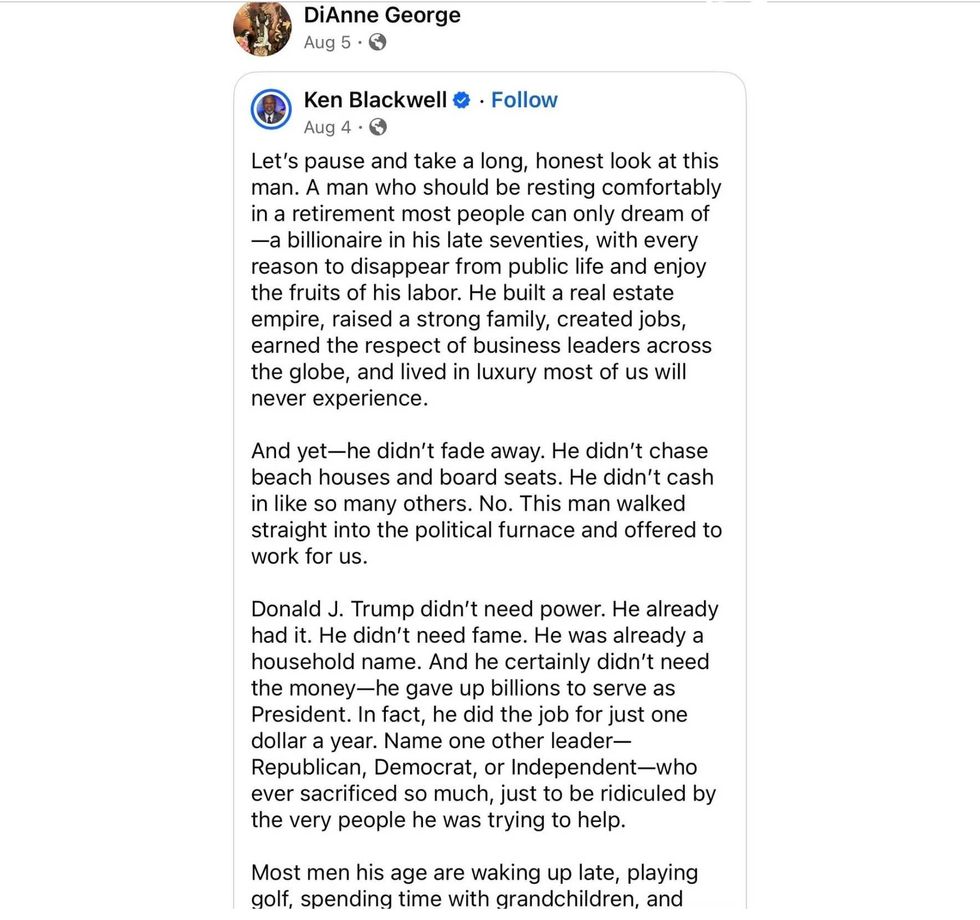Click the phrase "never experience" ending first paragraph
Viewport: 980px width, 920px height.
[x=338, y=398]
